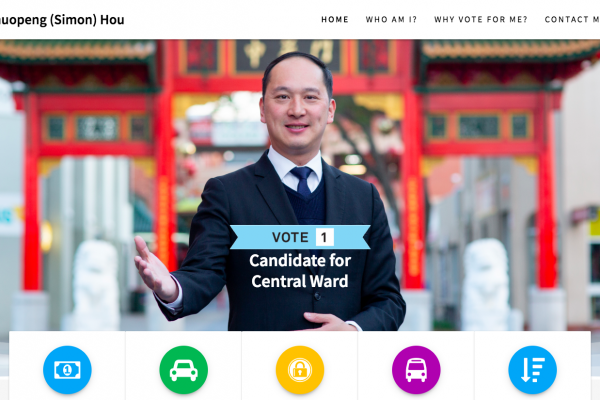Viewport: 600px width, 400px height.
Task: Open the yellow padlock security icon
Action: (x=300, y=370)
